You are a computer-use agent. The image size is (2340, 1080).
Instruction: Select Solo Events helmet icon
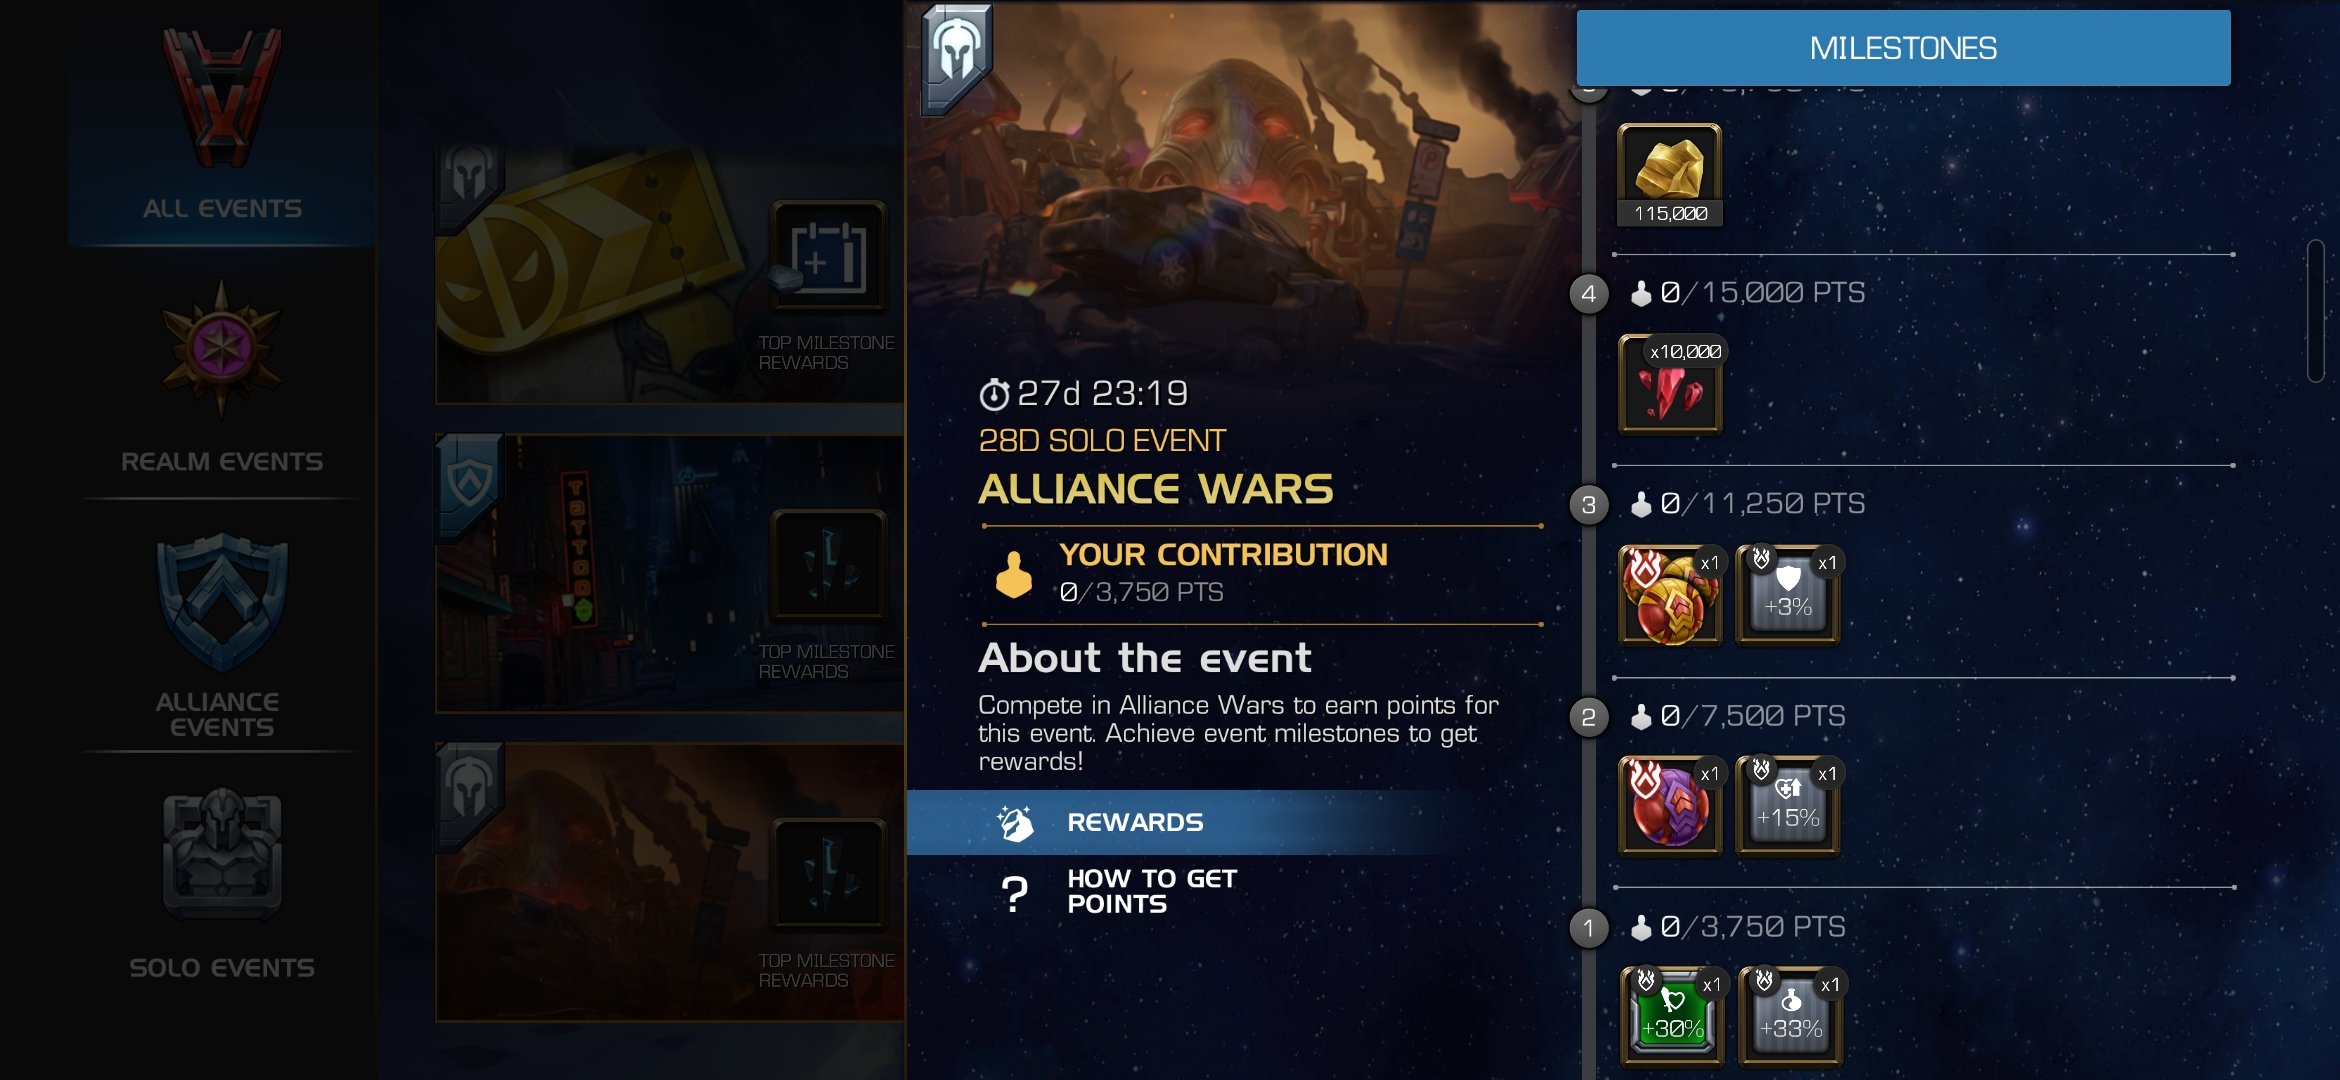[x=222, y=855]
